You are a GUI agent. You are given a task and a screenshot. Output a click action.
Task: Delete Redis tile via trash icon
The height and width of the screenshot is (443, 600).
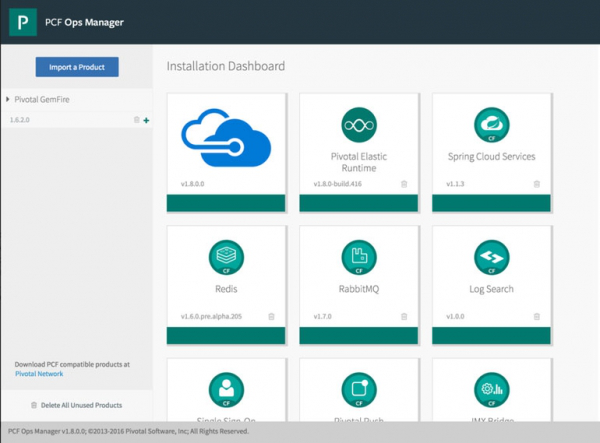pyautogui.click(x=271, y=316)
